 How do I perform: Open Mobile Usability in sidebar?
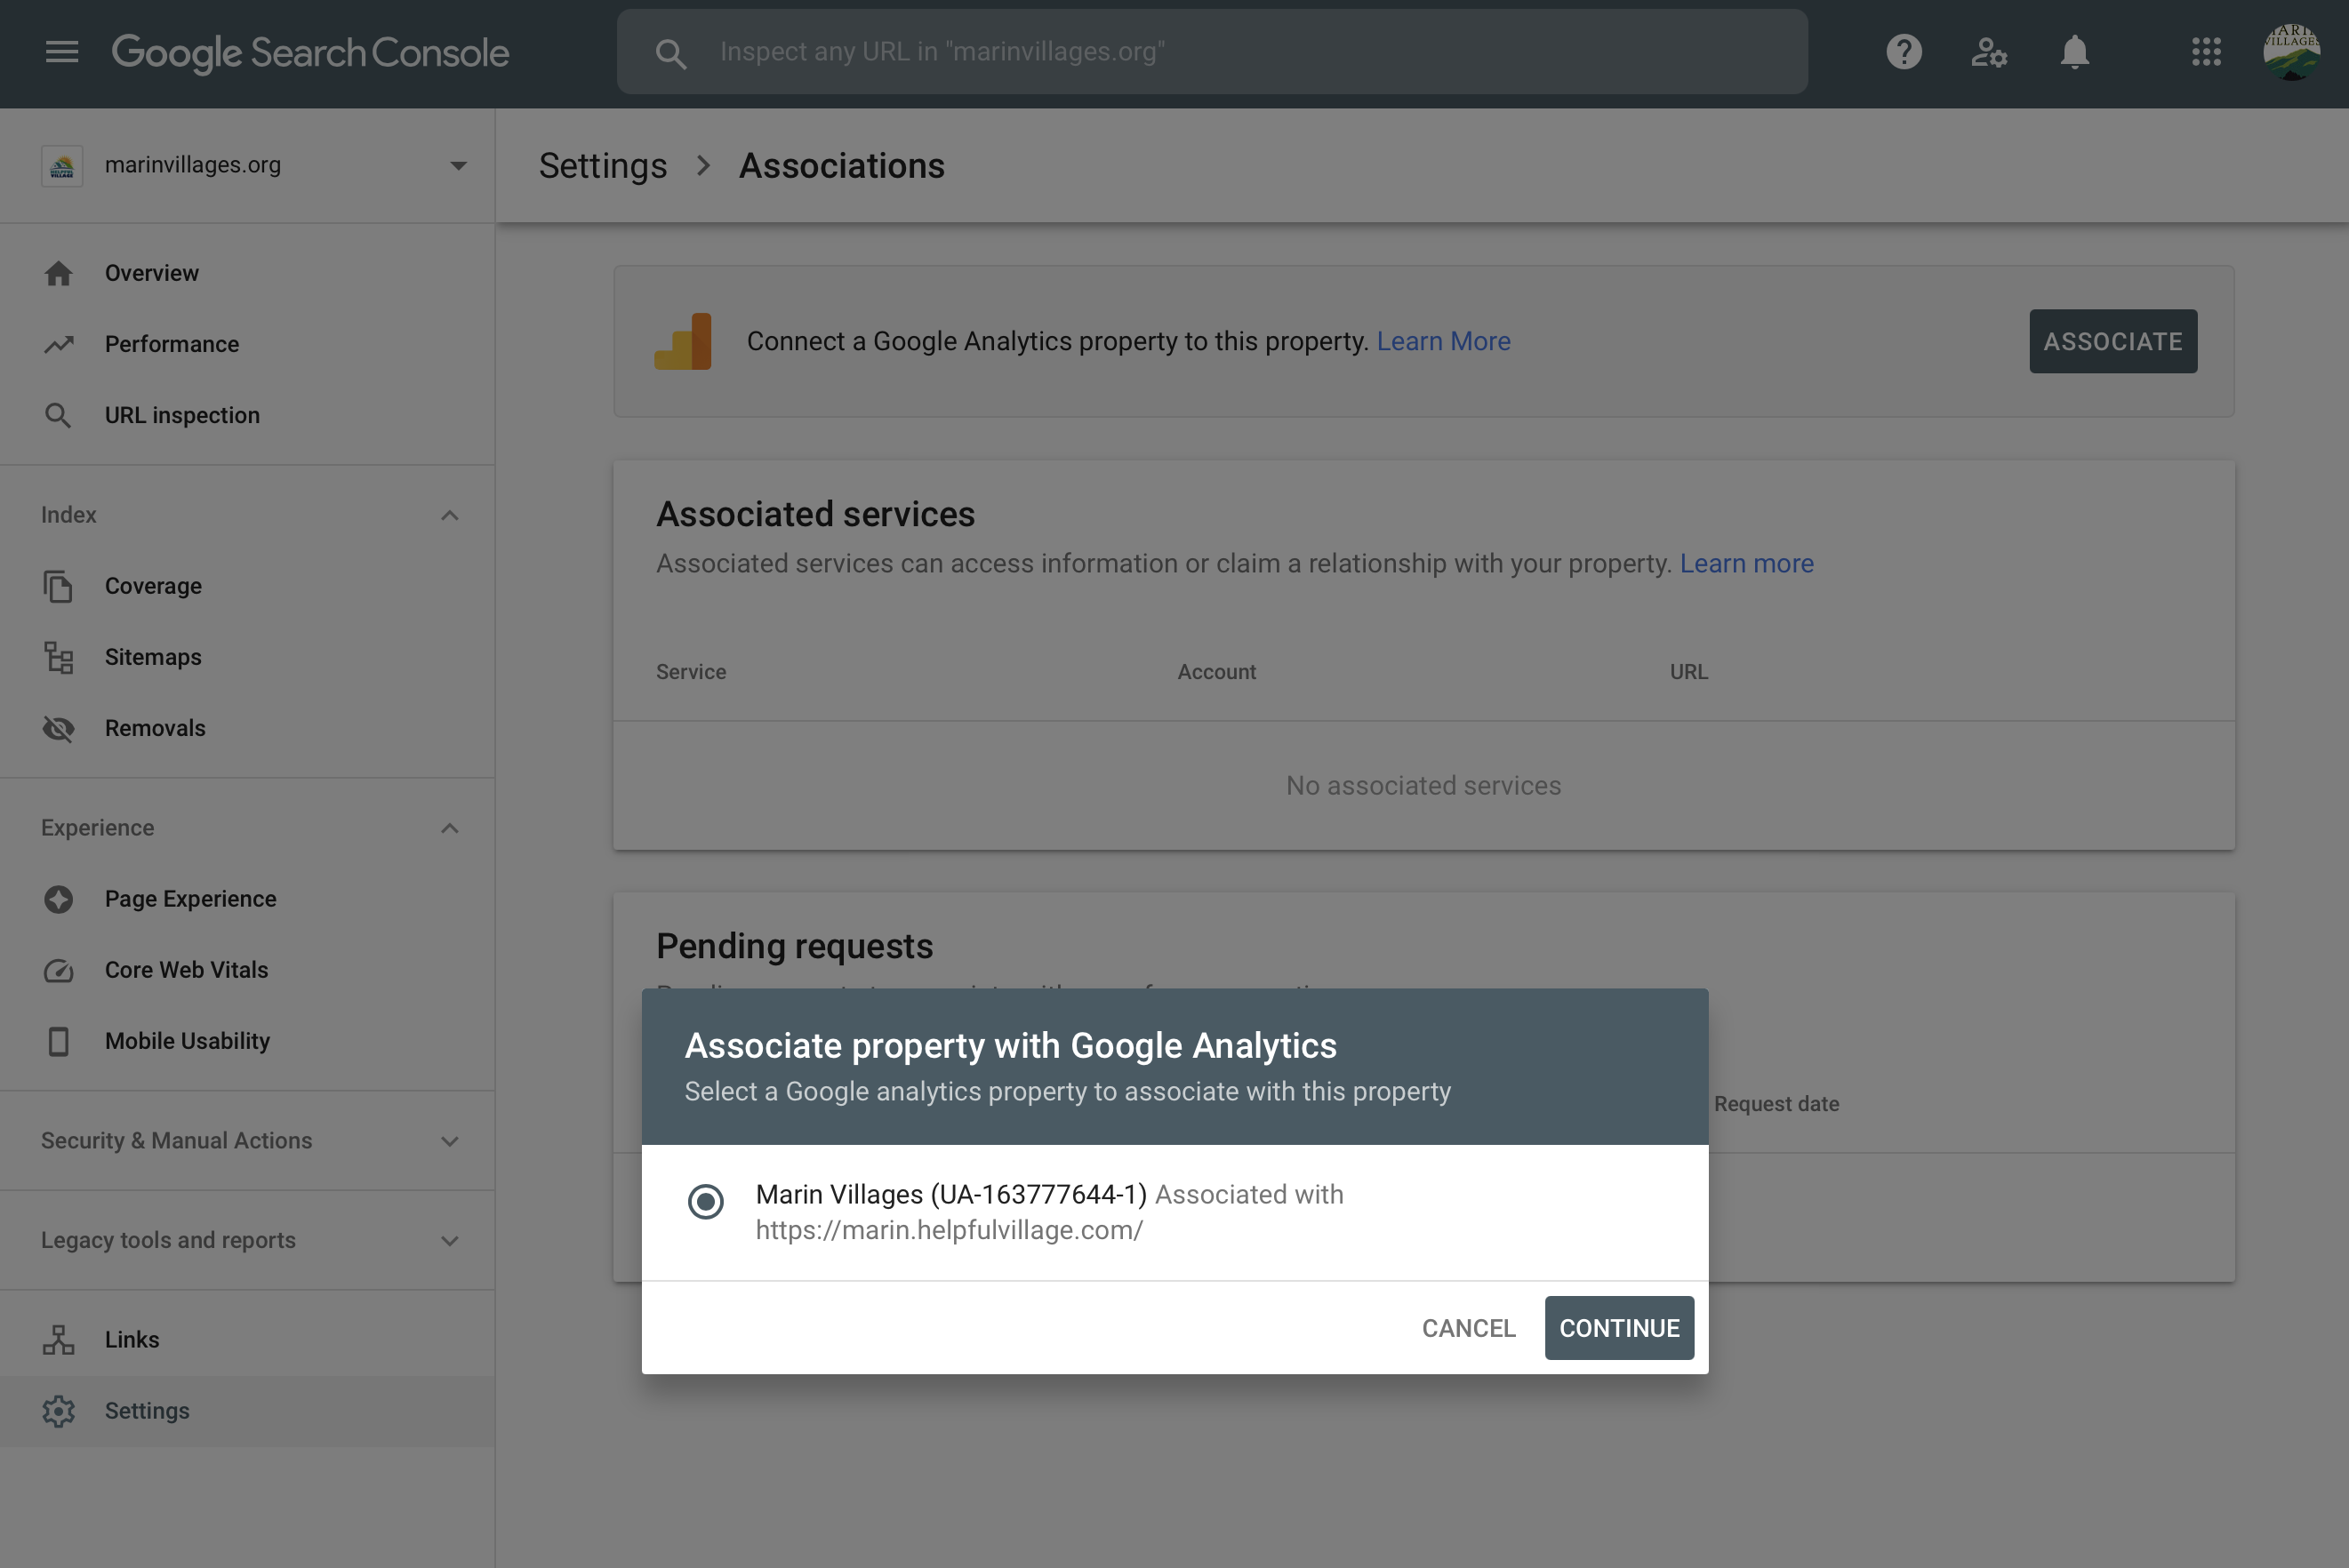point(248,1041)
